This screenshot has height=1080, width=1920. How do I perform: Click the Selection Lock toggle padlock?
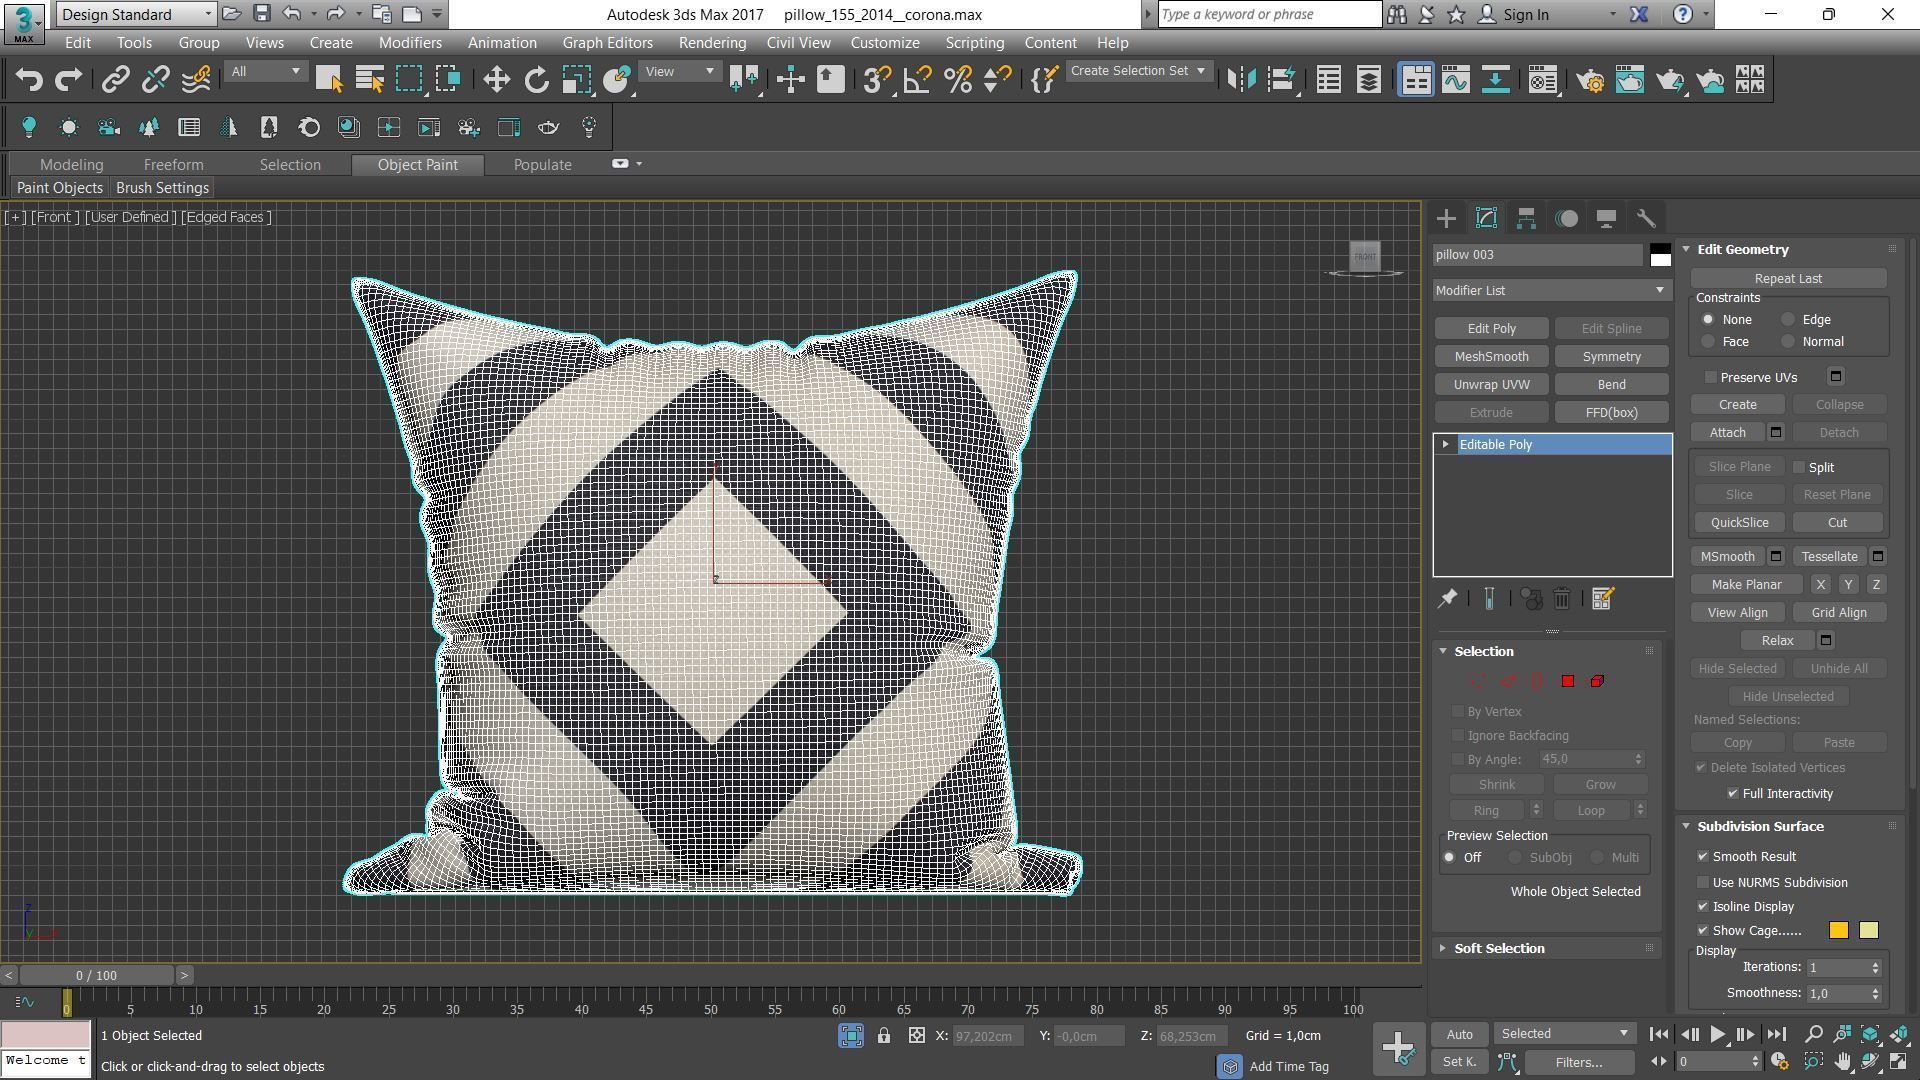coord(884,1036)
